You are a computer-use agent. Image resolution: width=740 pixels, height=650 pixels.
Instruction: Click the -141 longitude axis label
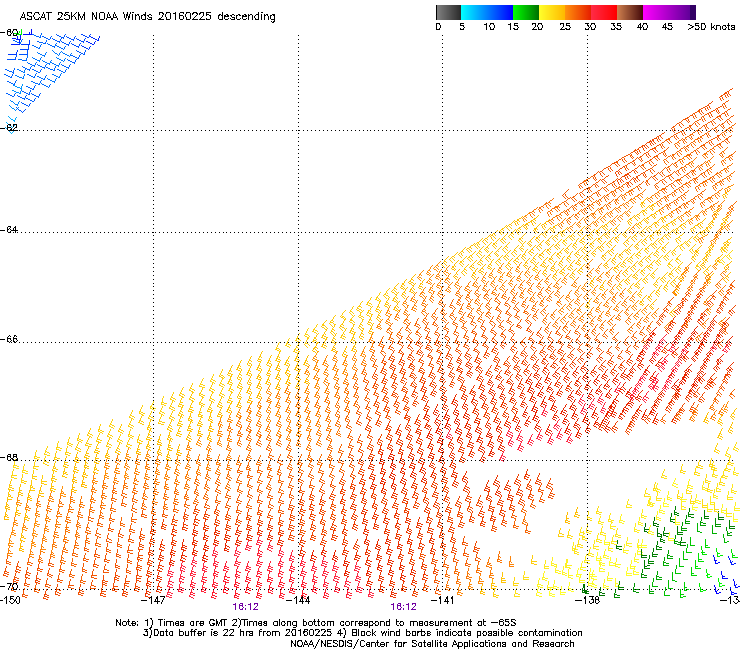pyautogui.click(x=442, y=600)
